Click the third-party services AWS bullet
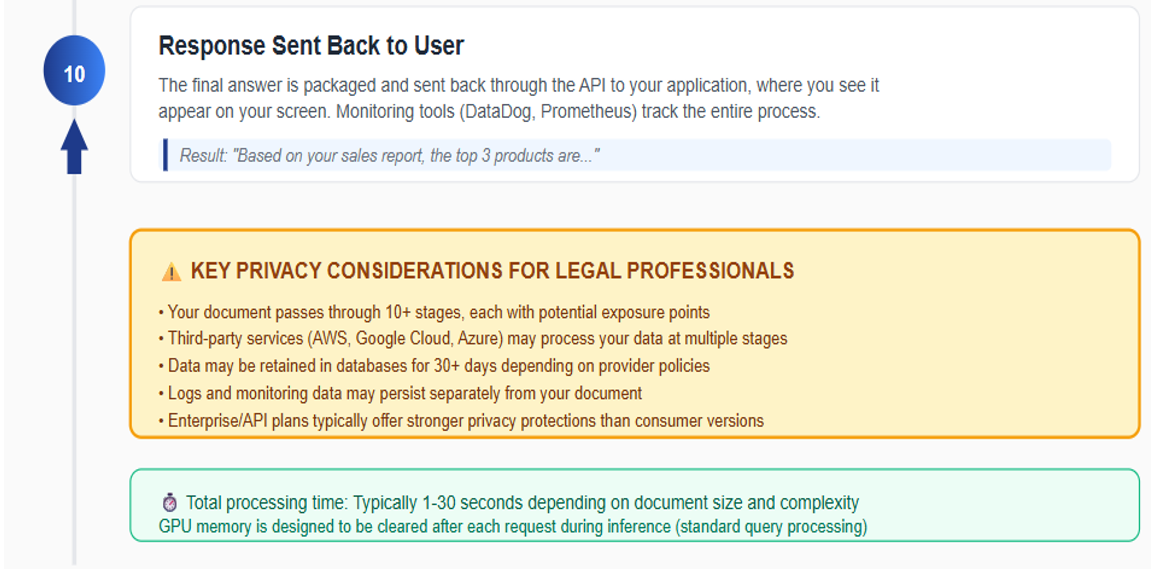 point(473,339)
